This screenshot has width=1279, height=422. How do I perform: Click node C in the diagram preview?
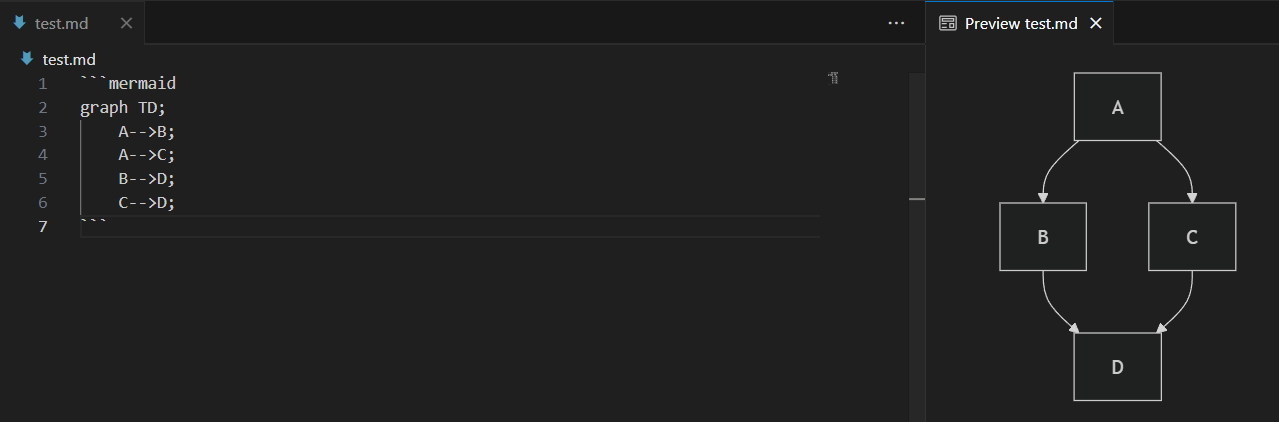1192,237
